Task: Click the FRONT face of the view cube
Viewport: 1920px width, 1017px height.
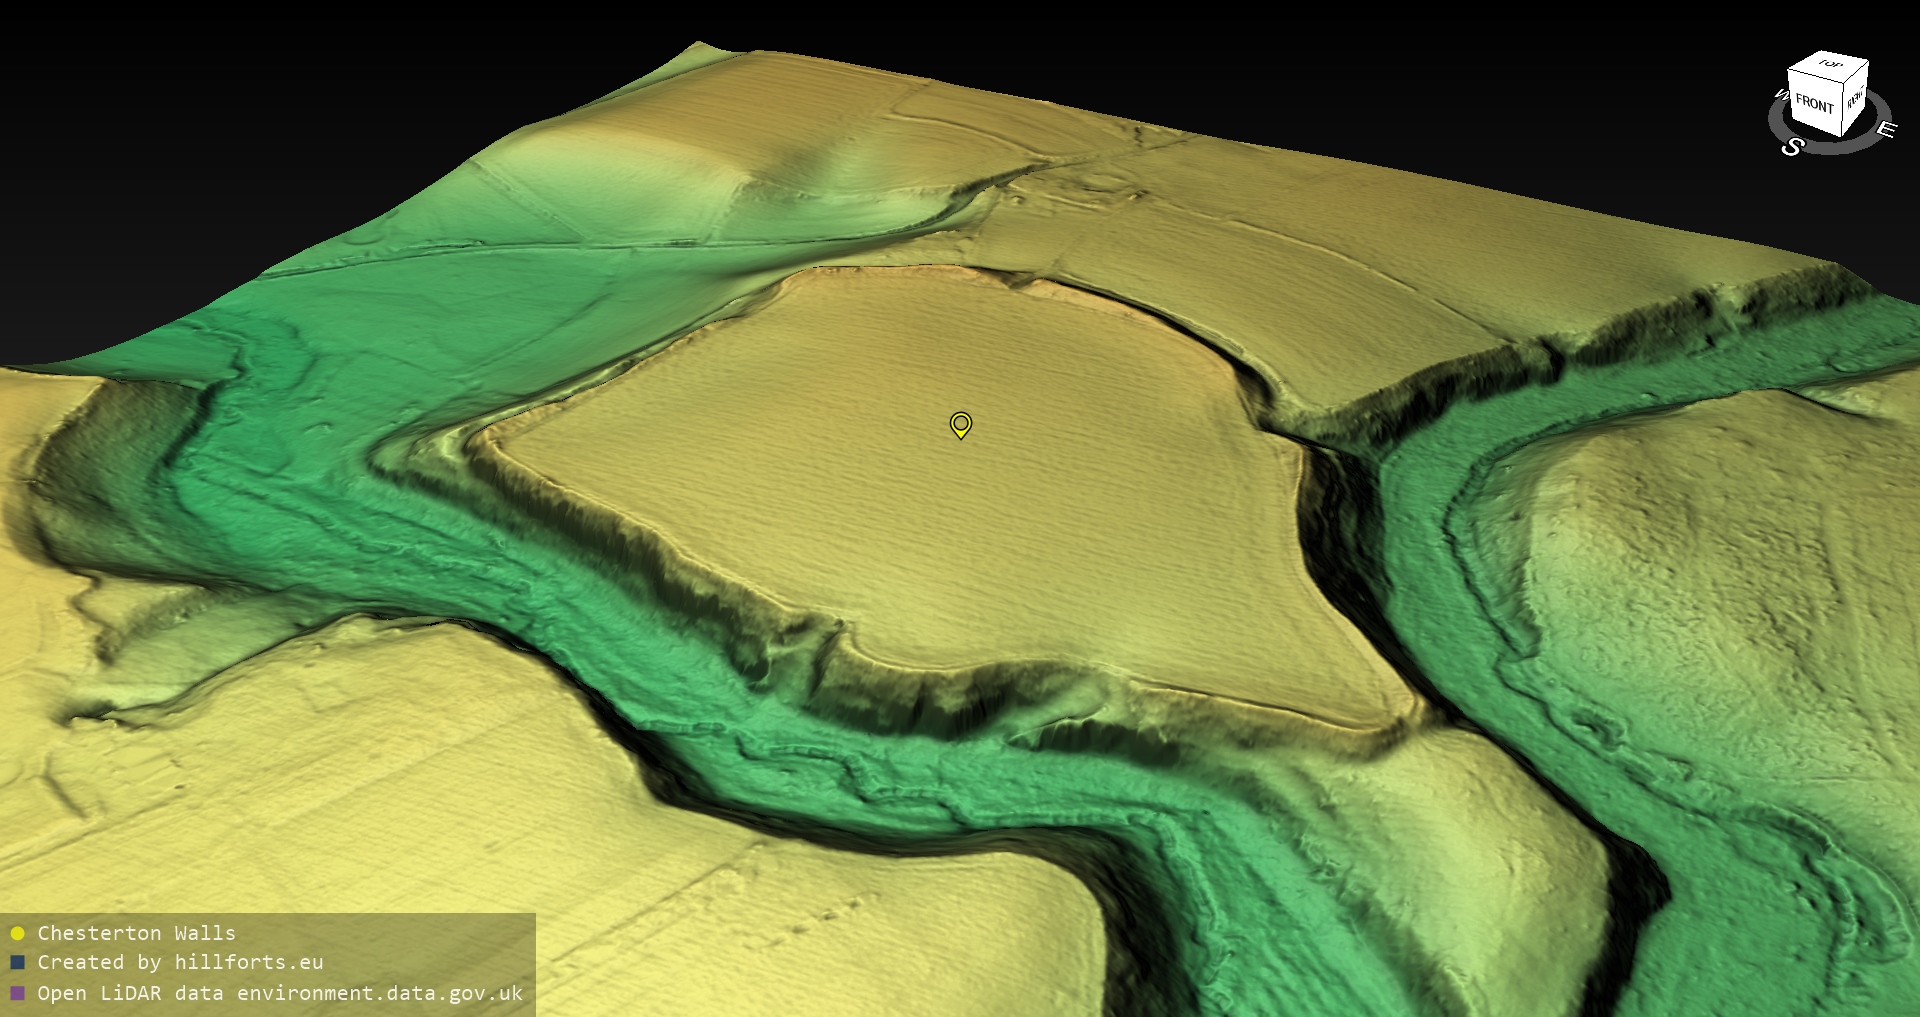Action: 1813,104
